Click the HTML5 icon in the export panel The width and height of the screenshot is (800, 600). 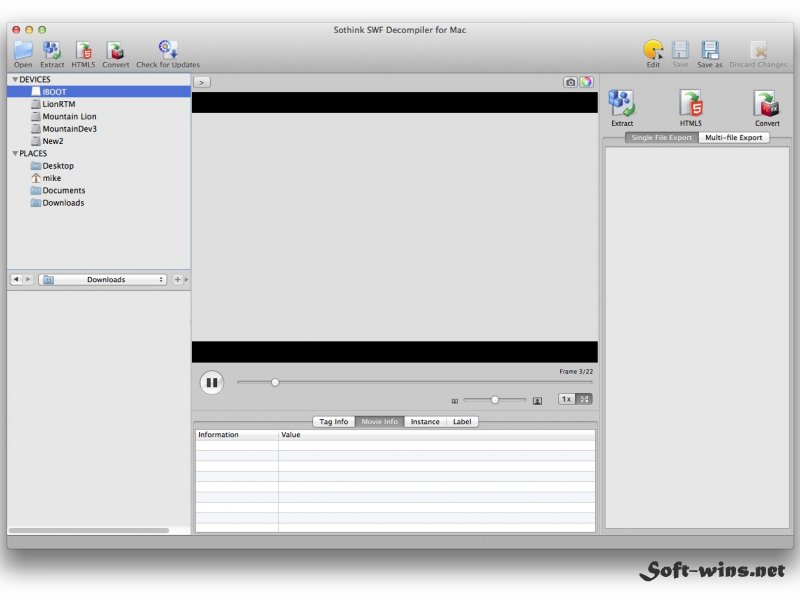691,108
